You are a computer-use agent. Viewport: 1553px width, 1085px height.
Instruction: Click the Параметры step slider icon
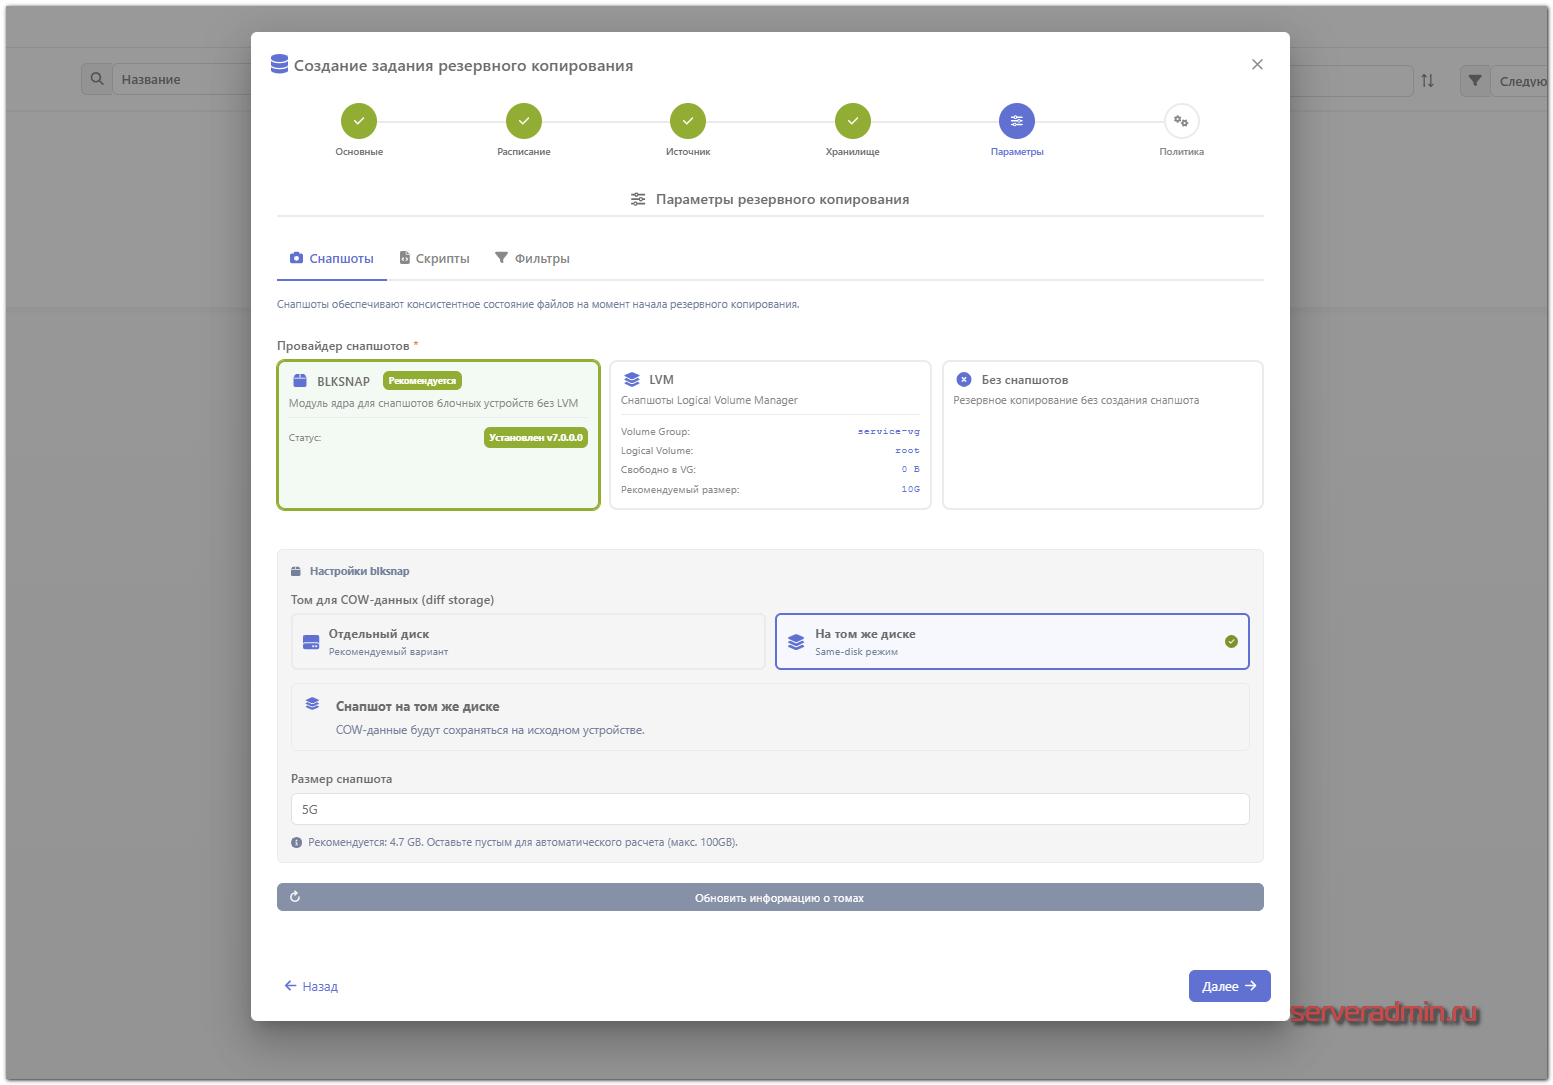tap(1016, 121)
